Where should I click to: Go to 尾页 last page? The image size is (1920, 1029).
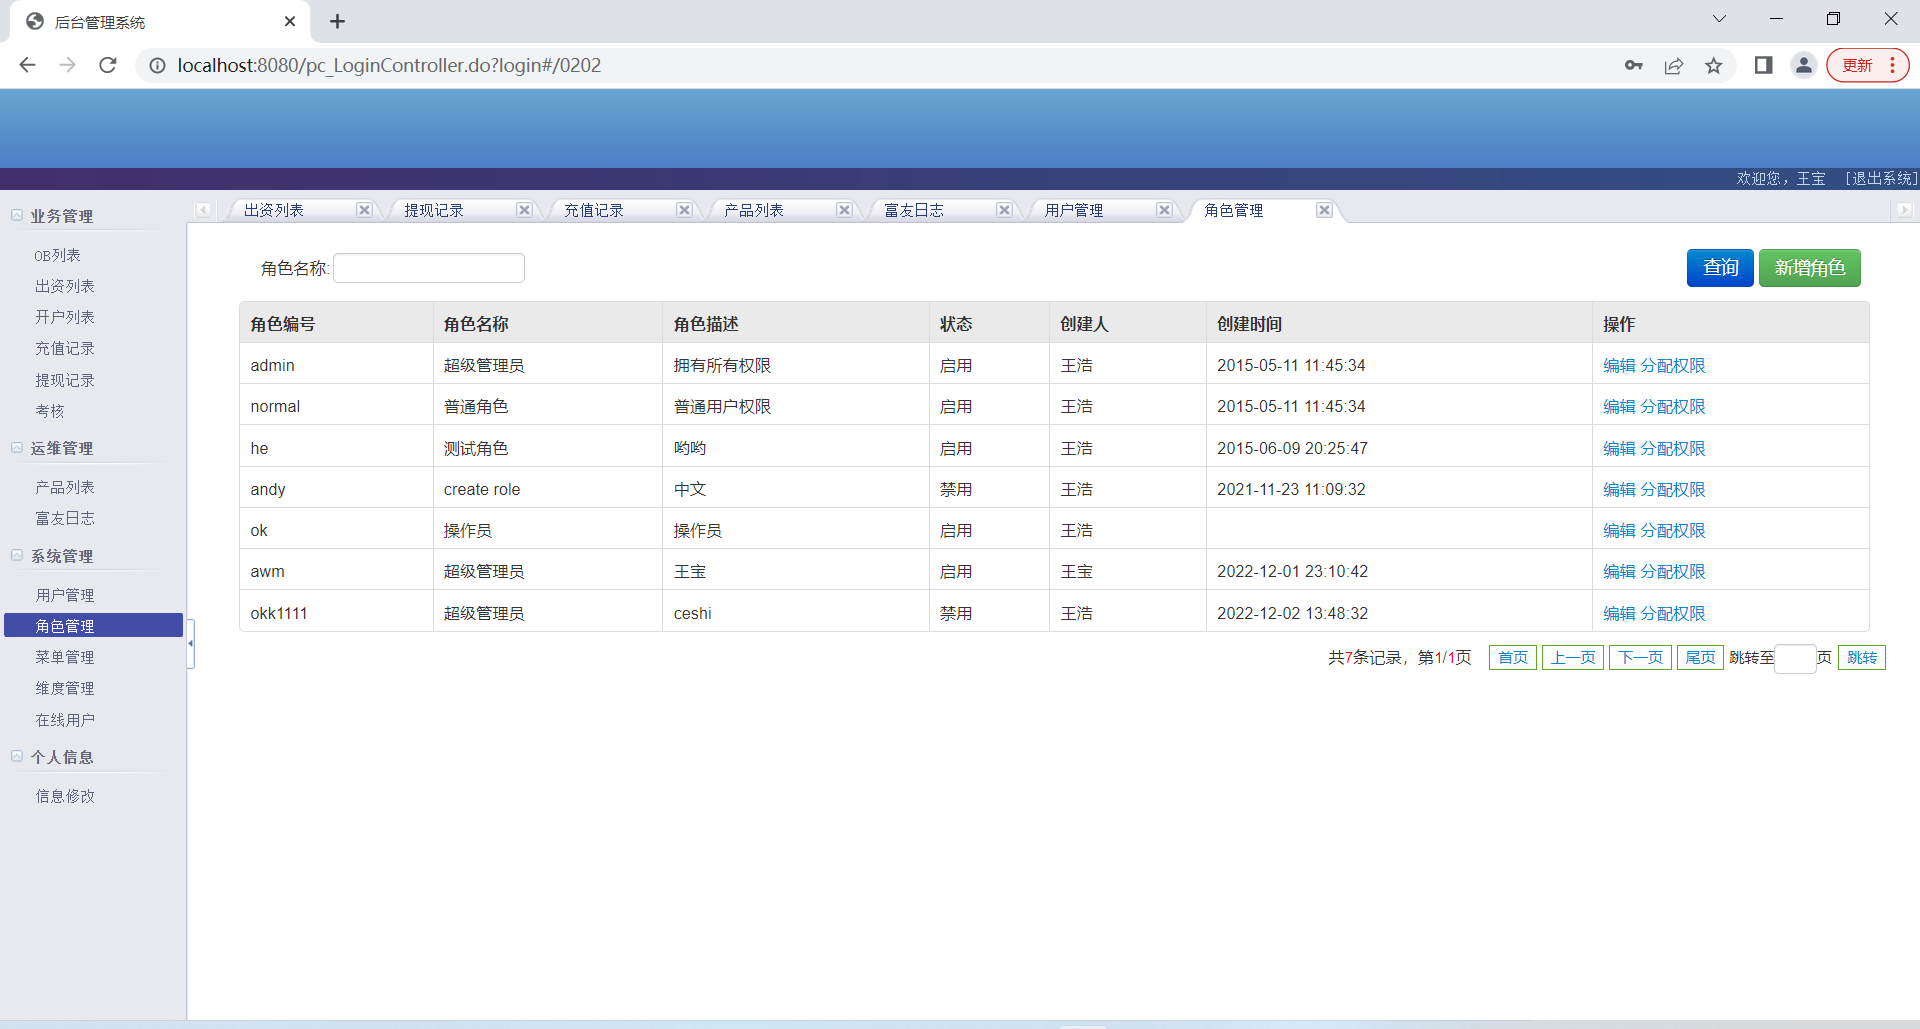[1700, 658]
